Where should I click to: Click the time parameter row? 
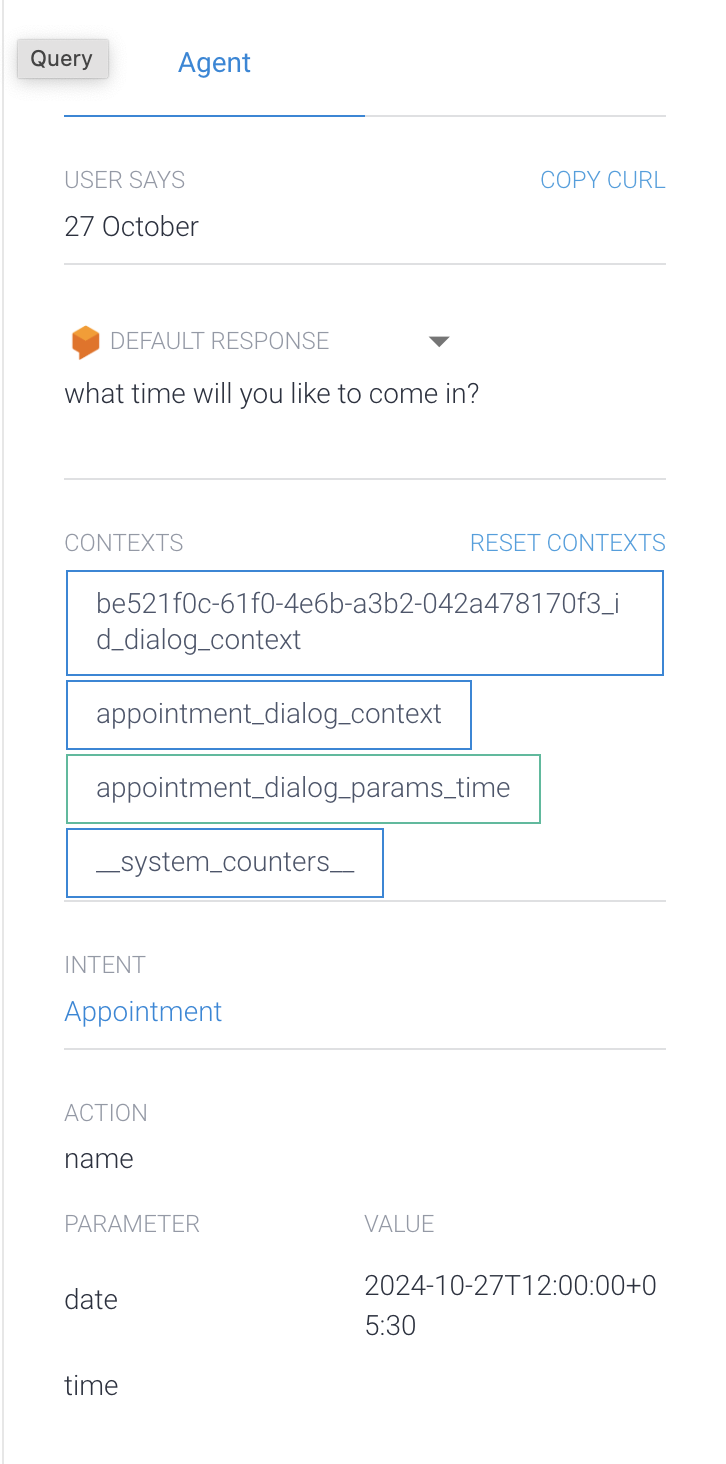click(91, 1385)
